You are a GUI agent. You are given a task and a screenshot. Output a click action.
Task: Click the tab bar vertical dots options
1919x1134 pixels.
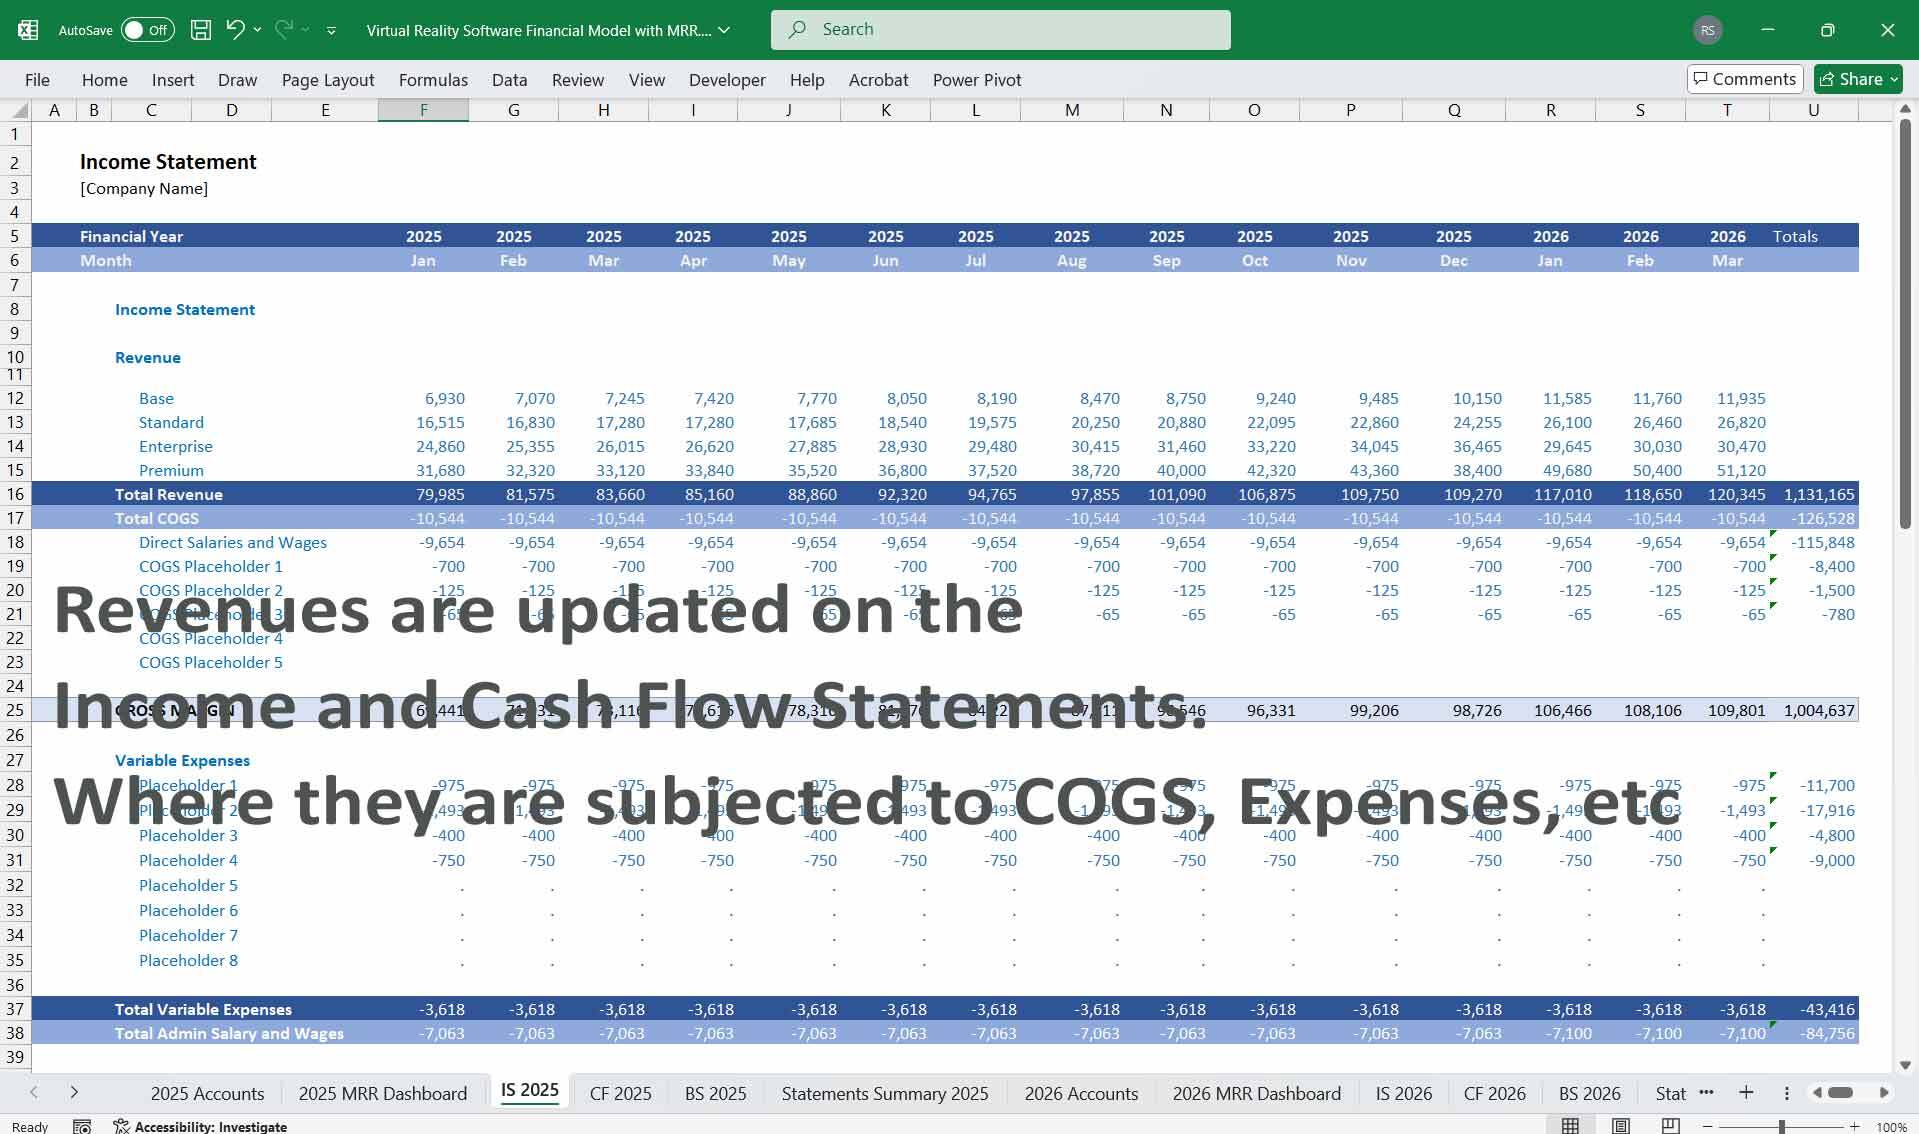coord(1786,1093)
